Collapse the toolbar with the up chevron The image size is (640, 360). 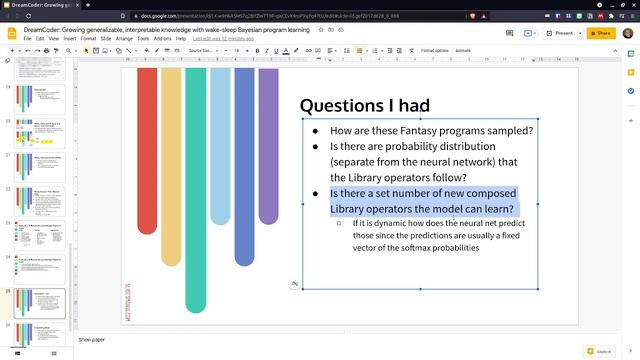[x=615, y=51]
